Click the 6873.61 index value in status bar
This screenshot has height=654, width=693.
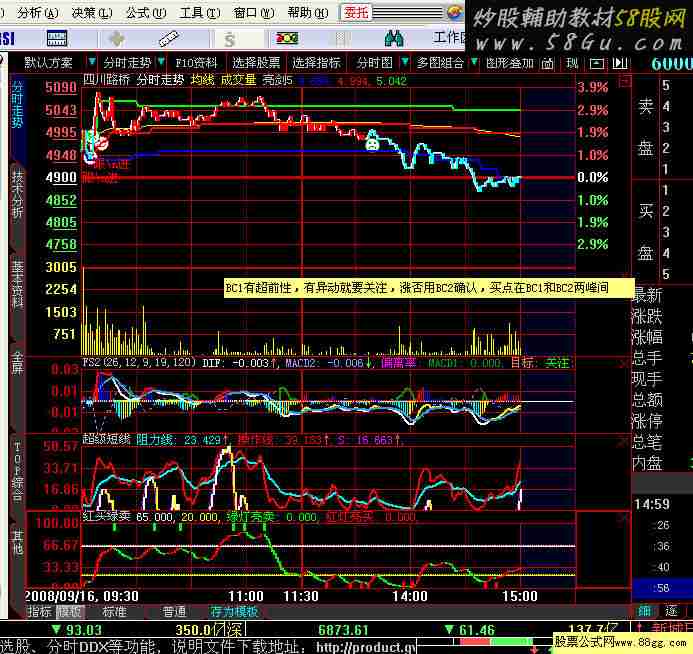point(343,630)
